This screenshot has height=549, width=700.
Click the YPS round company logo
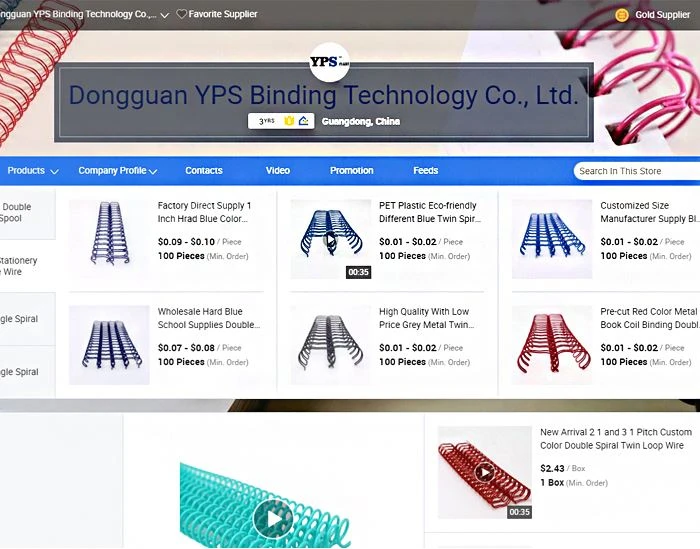click(x=329, y=62)
